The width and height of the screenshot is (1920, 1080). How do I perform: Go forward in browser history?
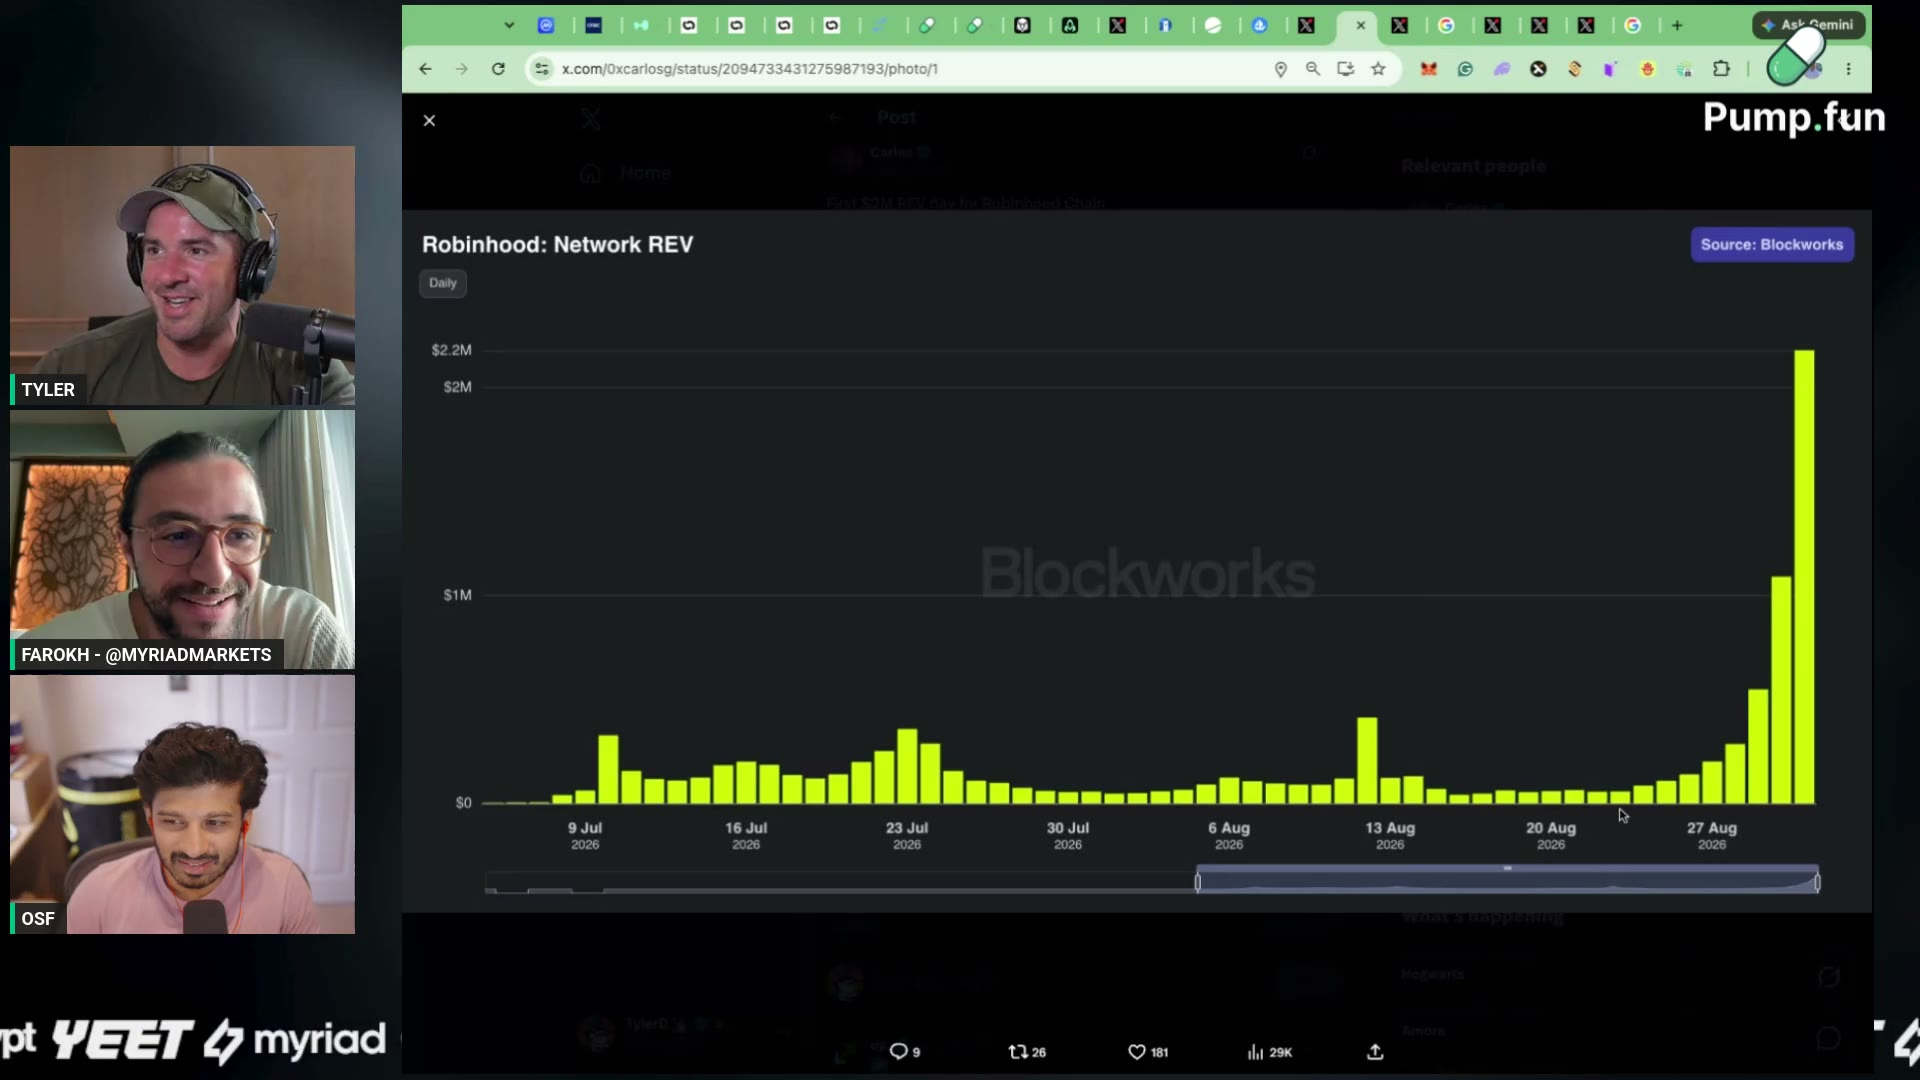tap(461, 69)
